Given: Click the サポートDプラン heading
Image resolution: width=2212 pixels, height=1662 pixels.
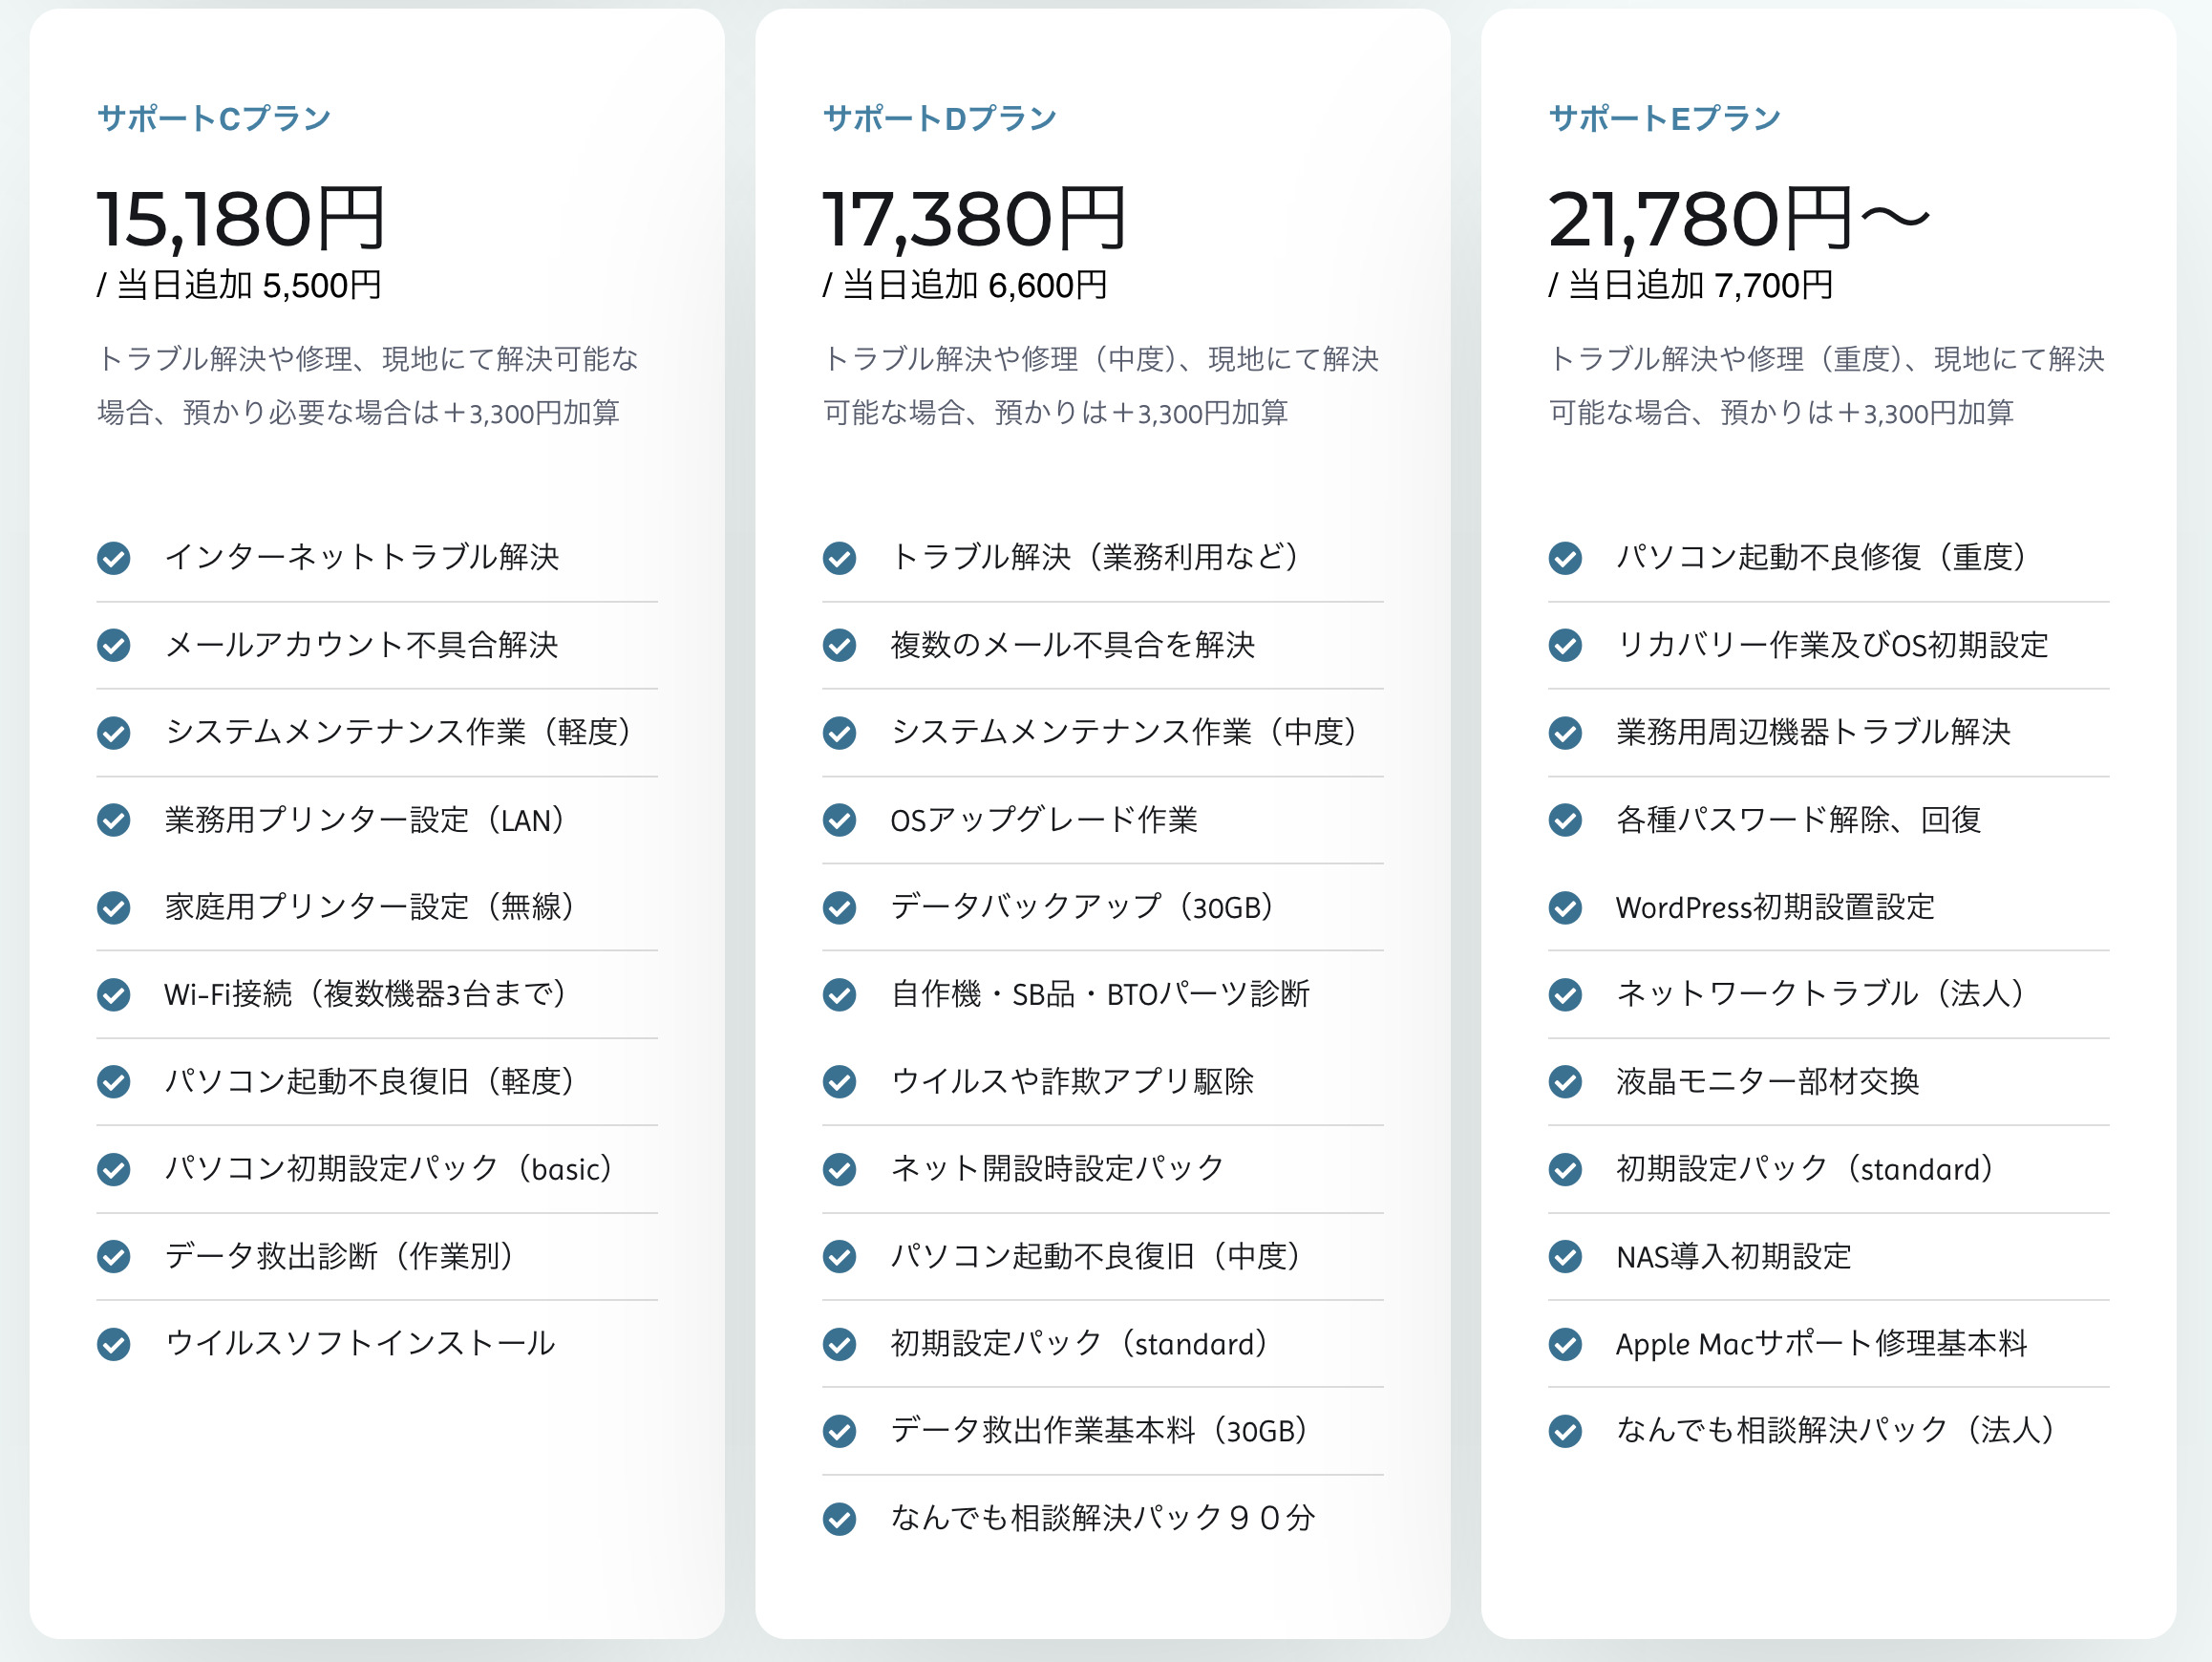Looking at the screenshot, I should click(939, 118).
